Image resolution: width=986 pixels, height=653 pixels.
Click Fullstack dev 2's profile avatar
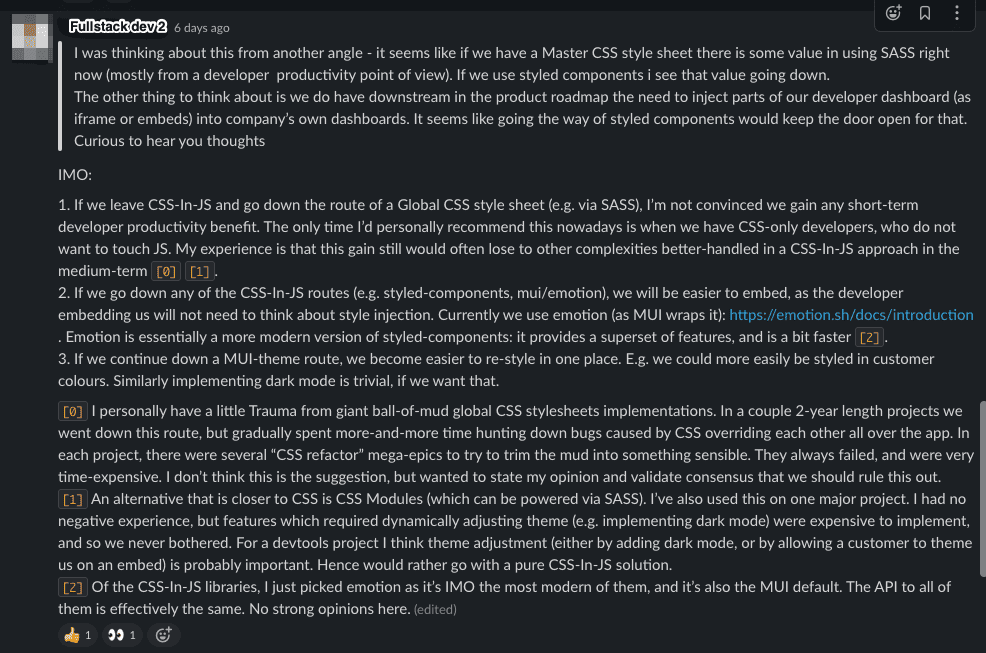(32, 32)
